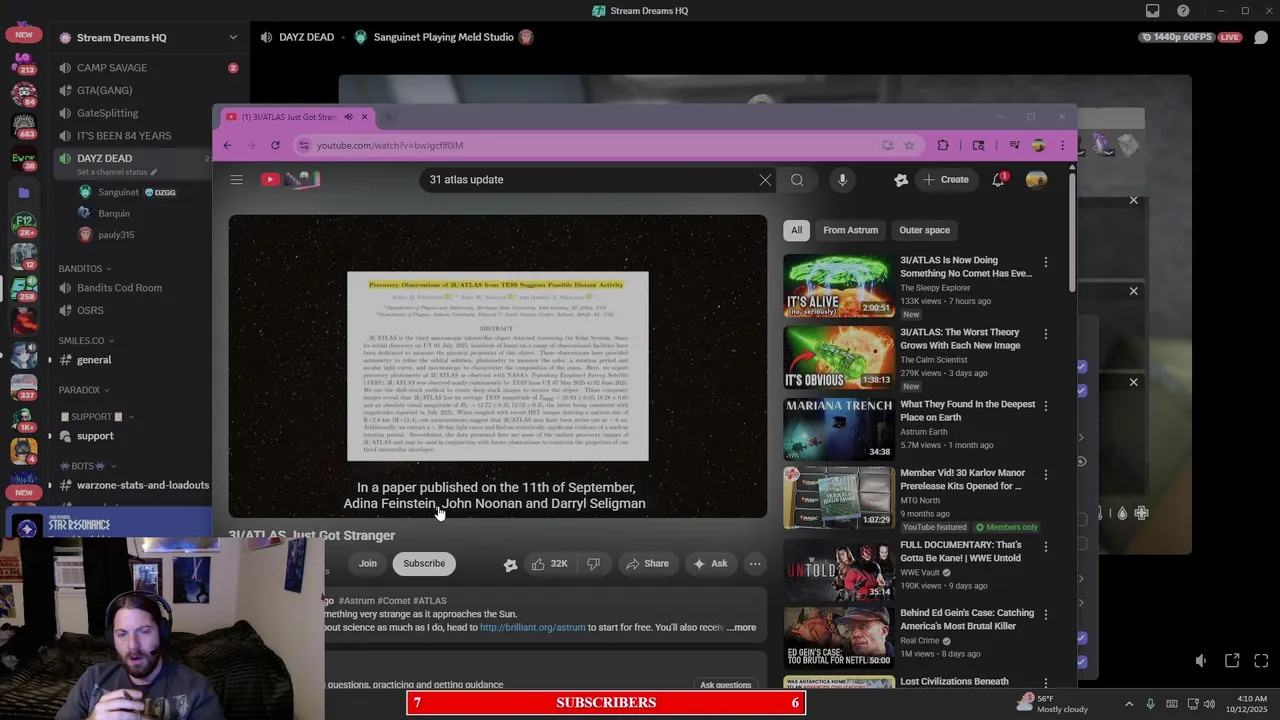
Task: Open Stream Dreams HQ server dropdown
Action: (233, 38)
